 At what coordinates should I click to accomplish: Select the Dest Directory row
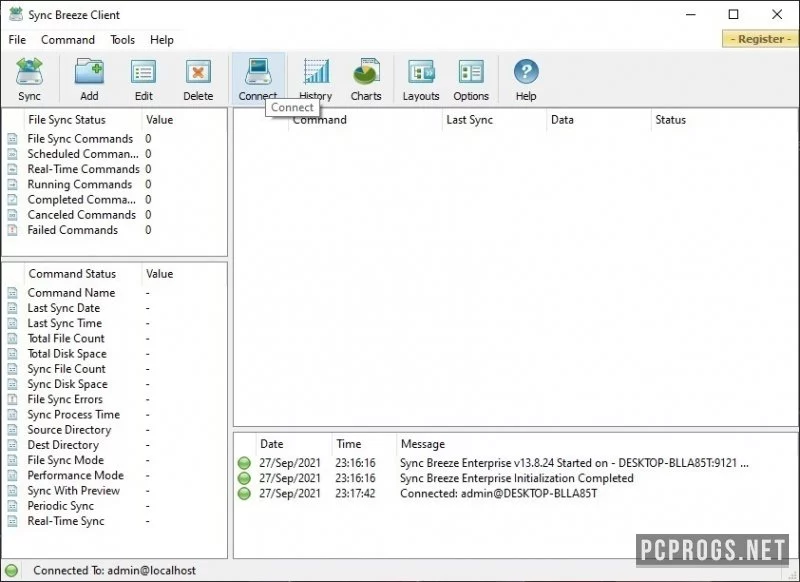click(x=115, y=445)
